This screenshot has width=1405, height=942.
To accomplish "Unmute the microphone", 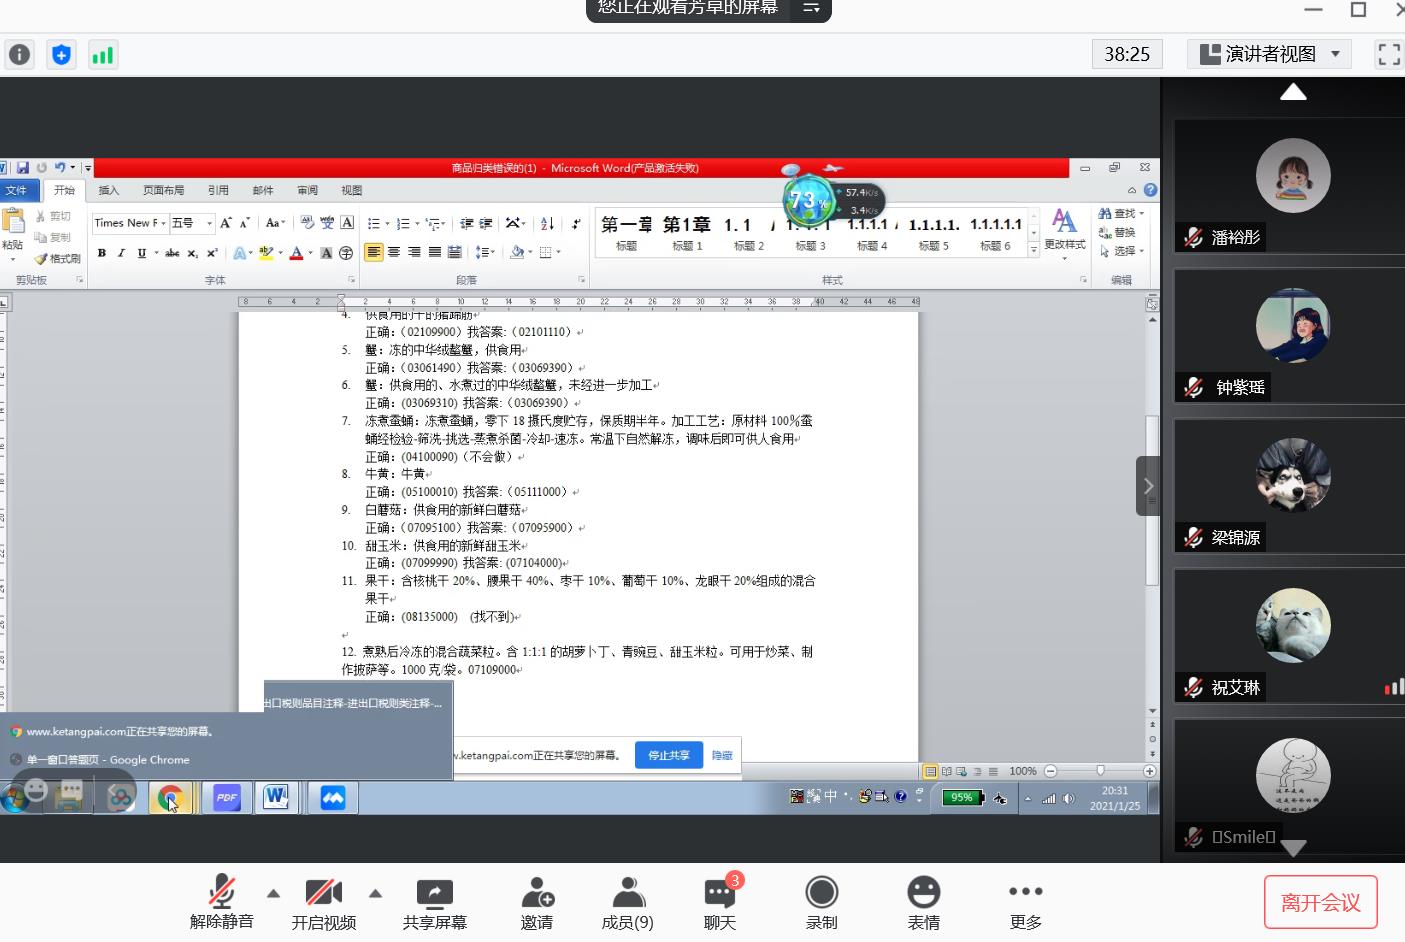I will (221, 902).
